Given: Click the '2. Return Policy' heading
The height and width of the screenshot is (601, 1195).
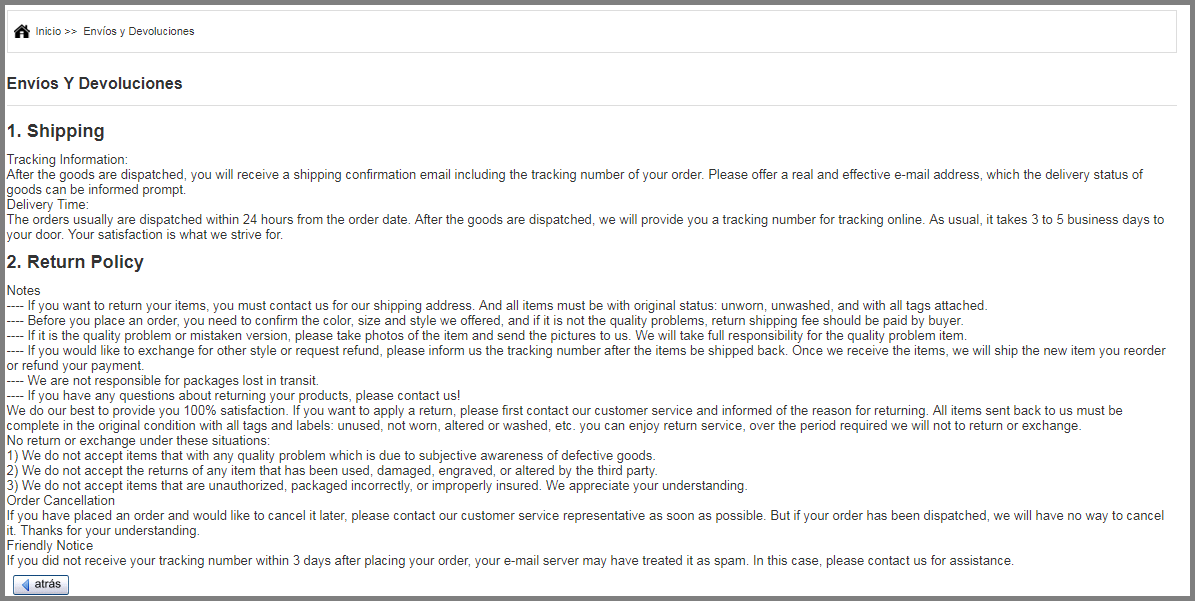Looking at the screenshot, I should [x=76, y=262].
